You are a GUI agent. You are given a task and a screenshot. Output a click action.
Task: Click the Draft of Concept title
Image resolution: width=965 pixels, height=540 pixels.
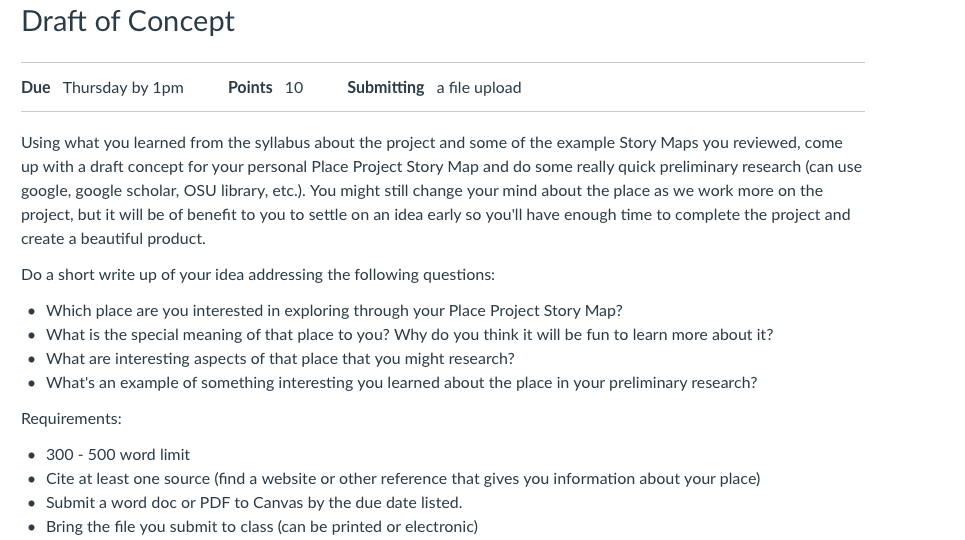(127, 22)
